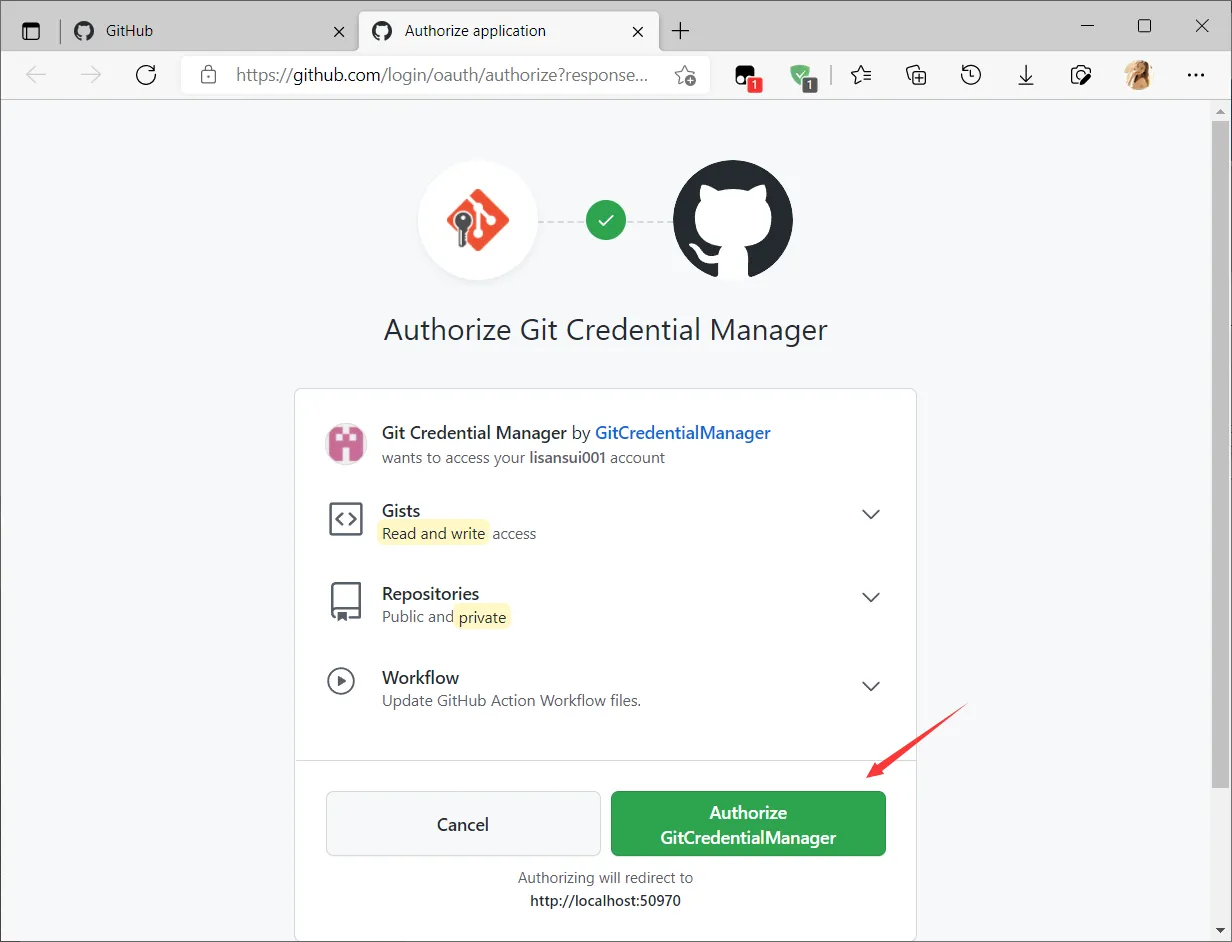Go forward one page

pos(91,75)
